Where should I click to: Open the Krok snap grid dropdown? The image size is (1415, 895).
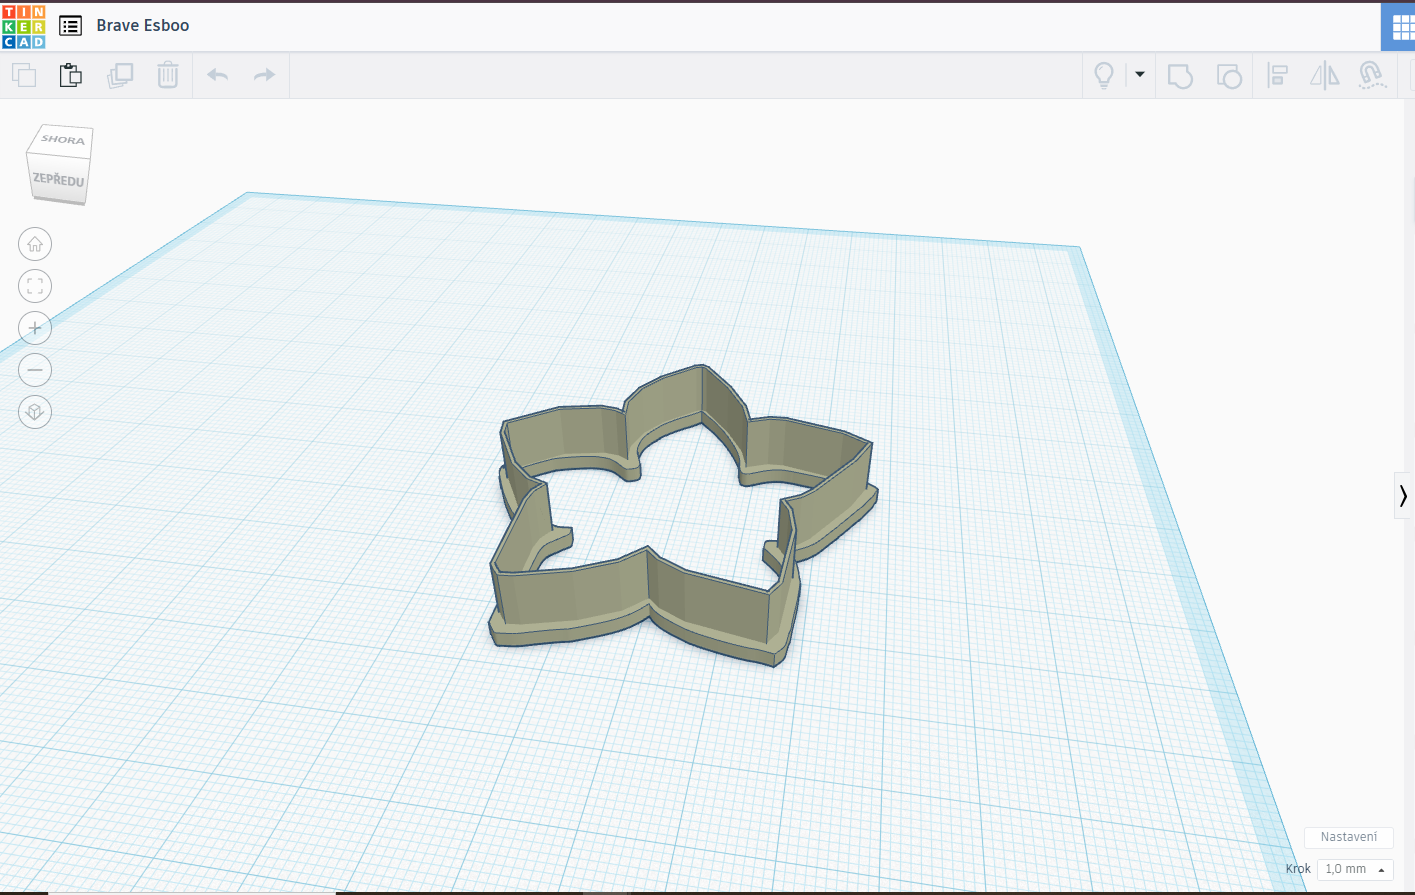(x=1355, y=869)
